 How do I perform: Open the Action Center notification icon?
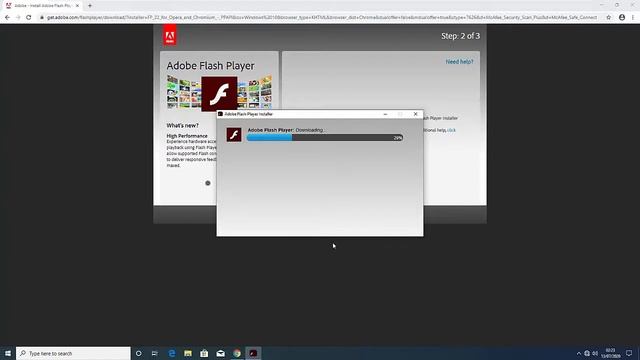tap(629, 353)
